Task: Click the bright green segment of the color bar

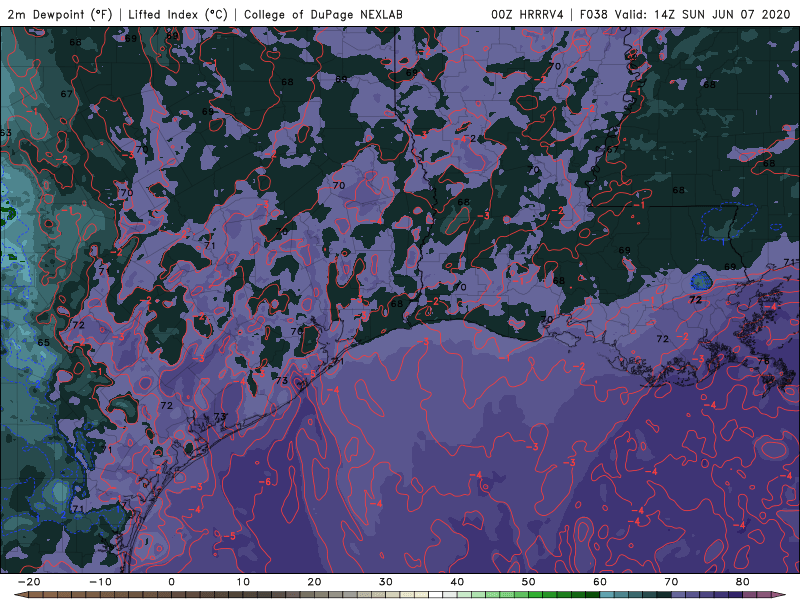Action: click(536, 595)
